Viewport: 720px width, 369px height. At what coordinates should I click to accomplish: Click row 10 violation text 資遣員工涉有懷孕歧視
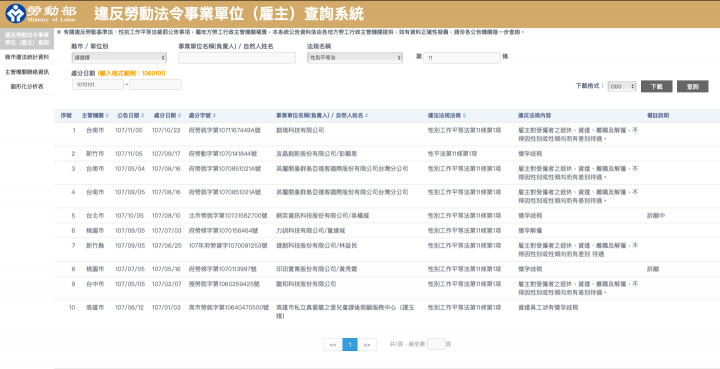point(548,308)
